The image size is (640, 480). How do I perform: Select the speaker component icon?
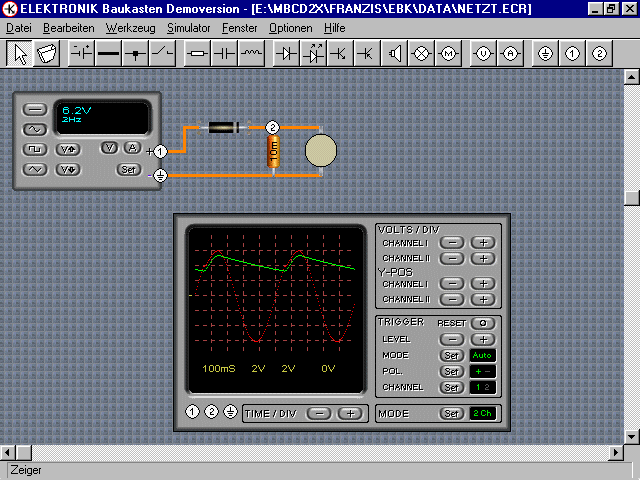click(395, 54)
